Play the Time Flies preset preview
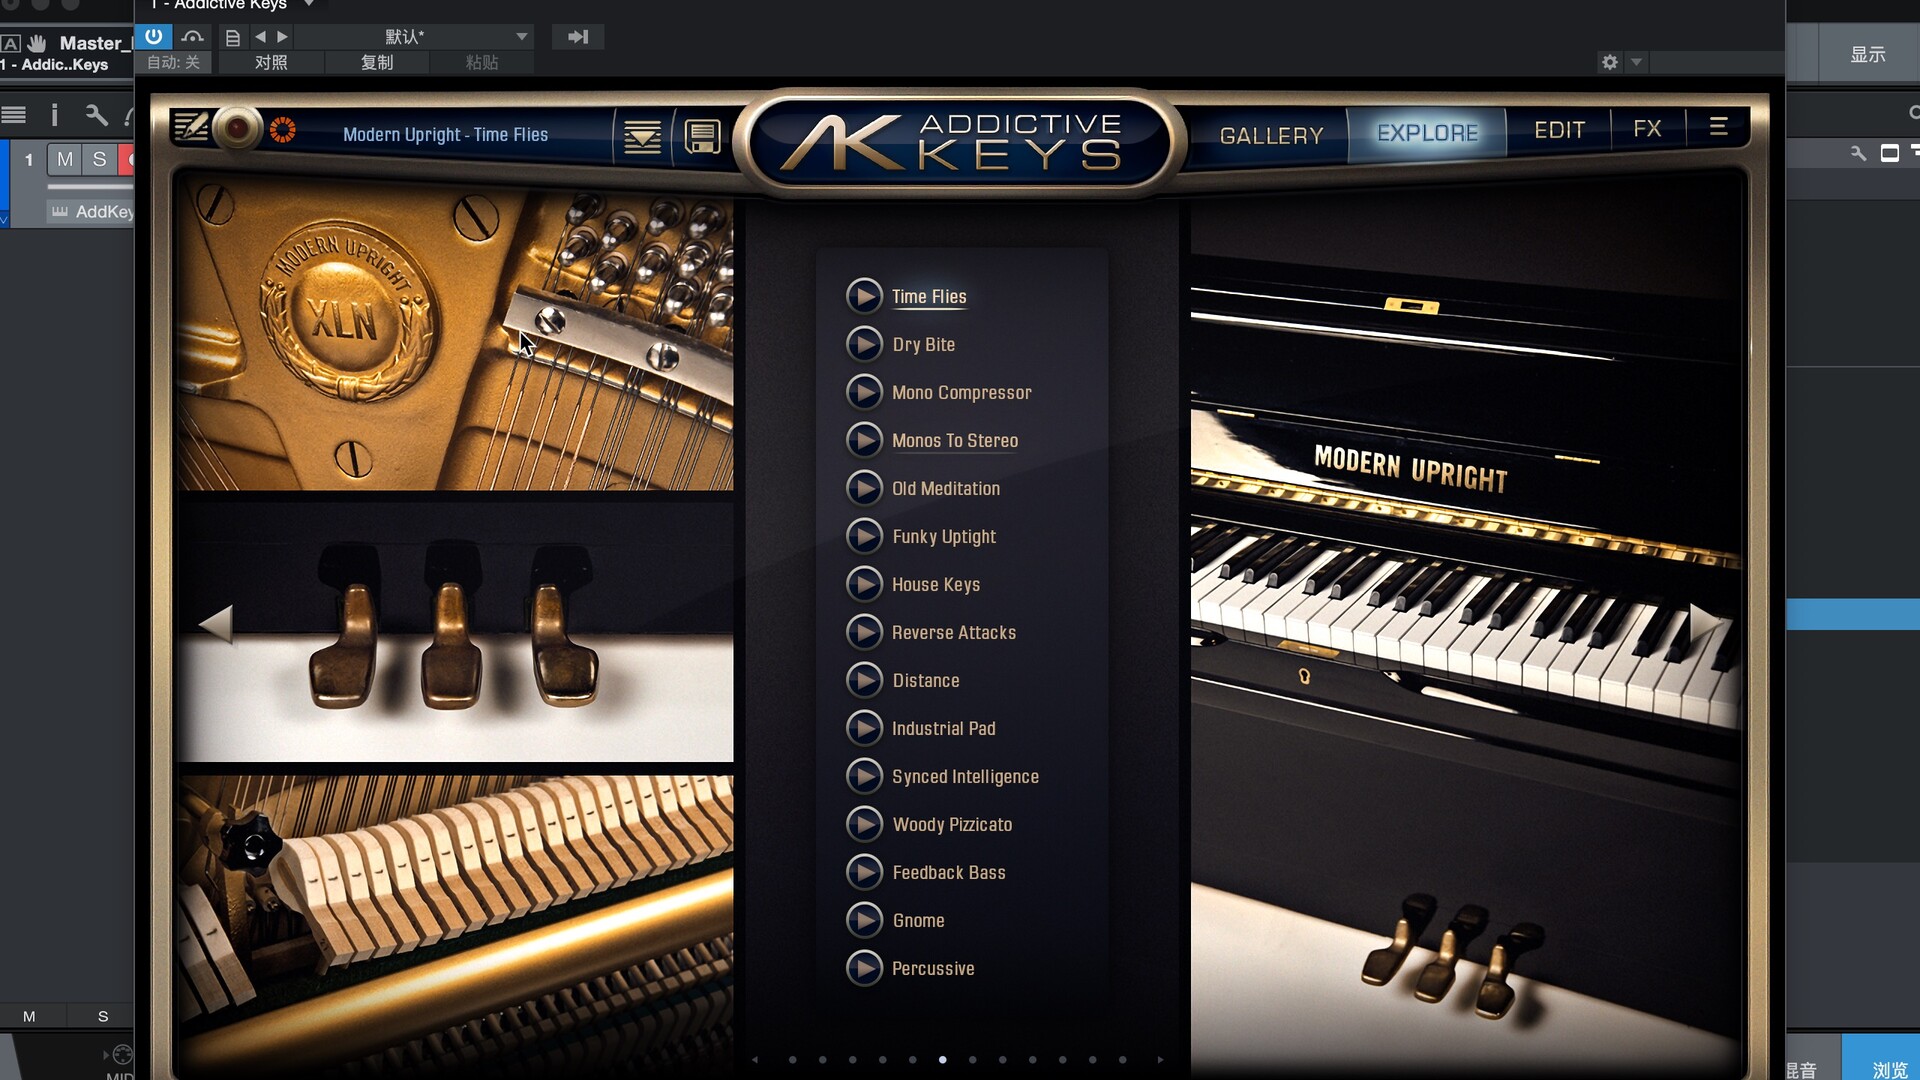1920x1080 pixels. pyautogui.click(x=864, y=296)
